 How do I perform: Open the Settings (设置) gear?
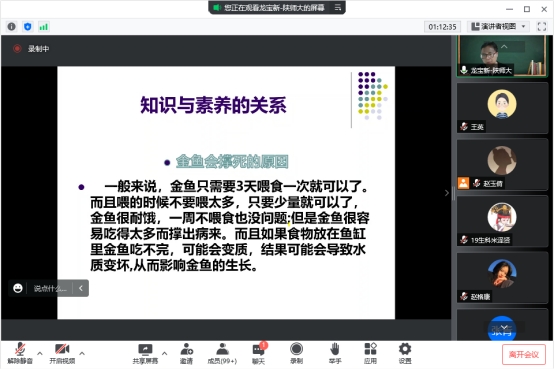pos(405,353)
